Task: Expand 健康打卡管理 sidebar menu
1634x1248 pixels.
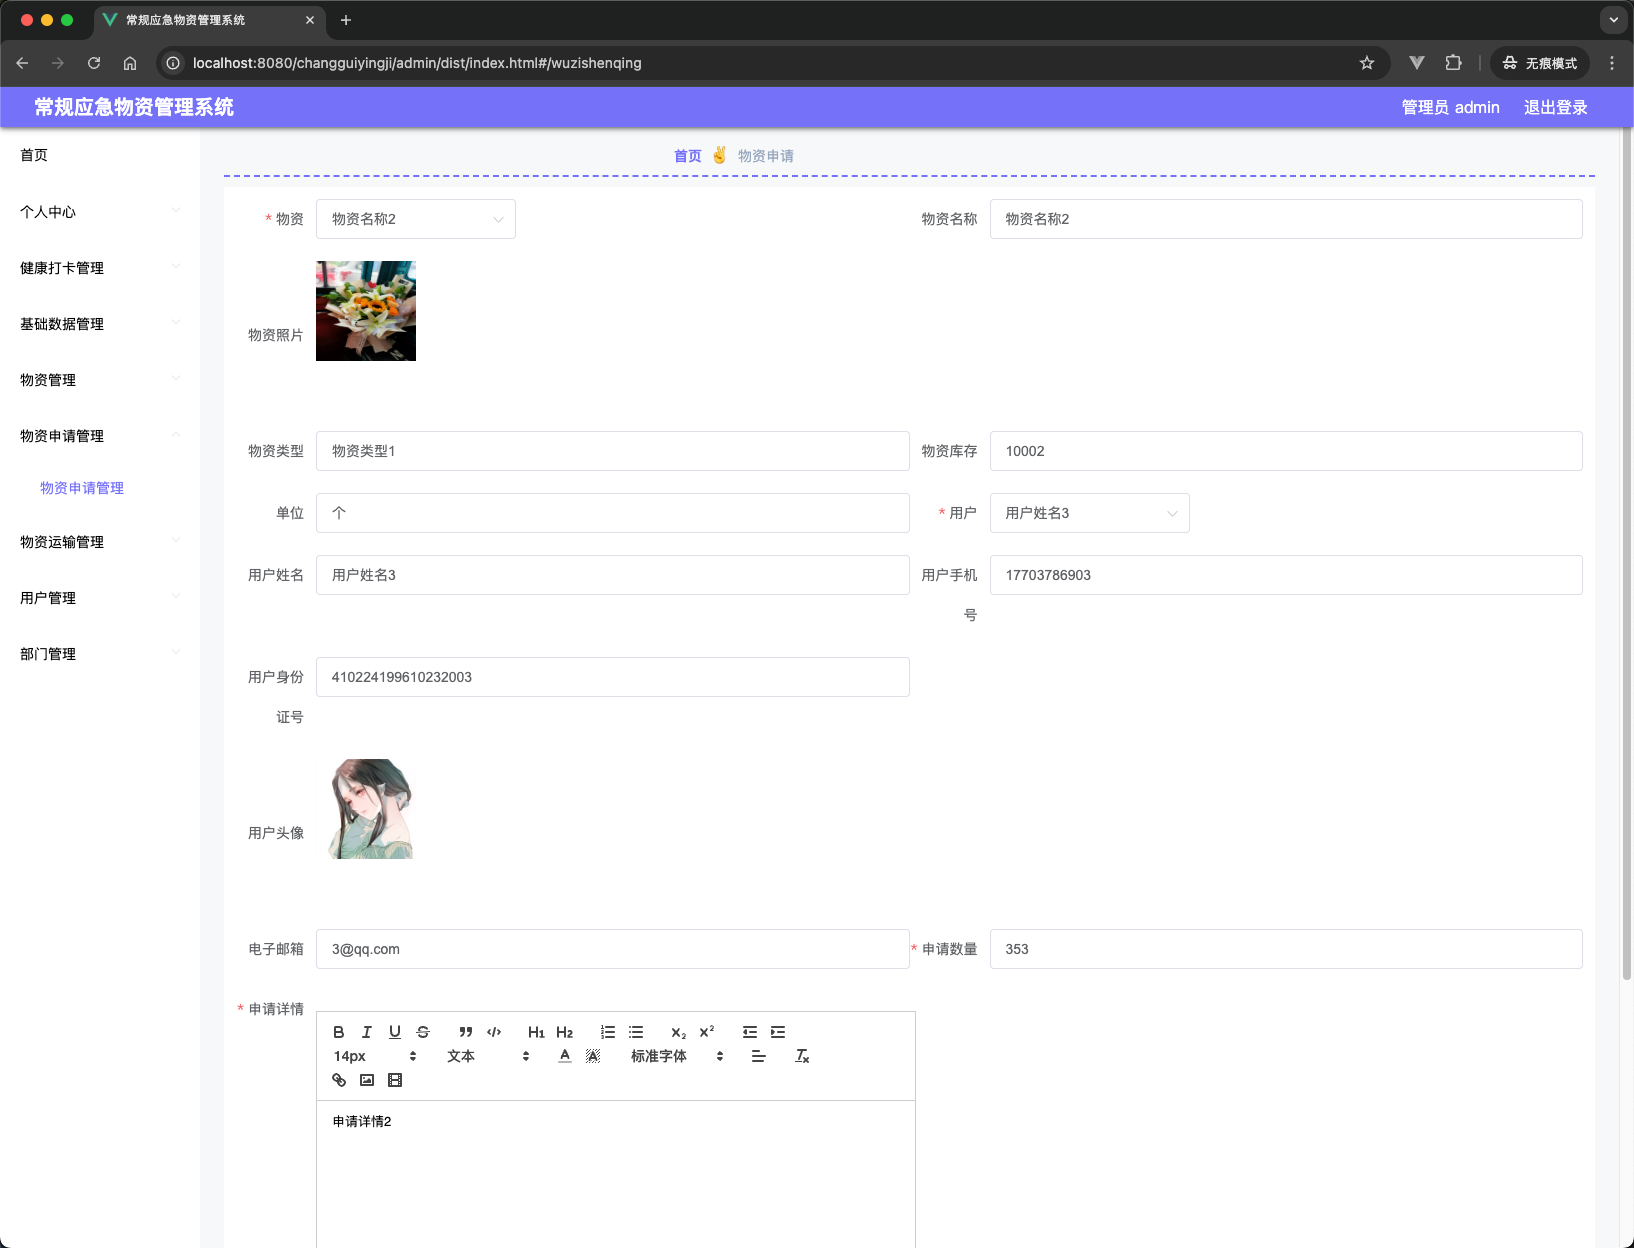Action: (100, 268)
